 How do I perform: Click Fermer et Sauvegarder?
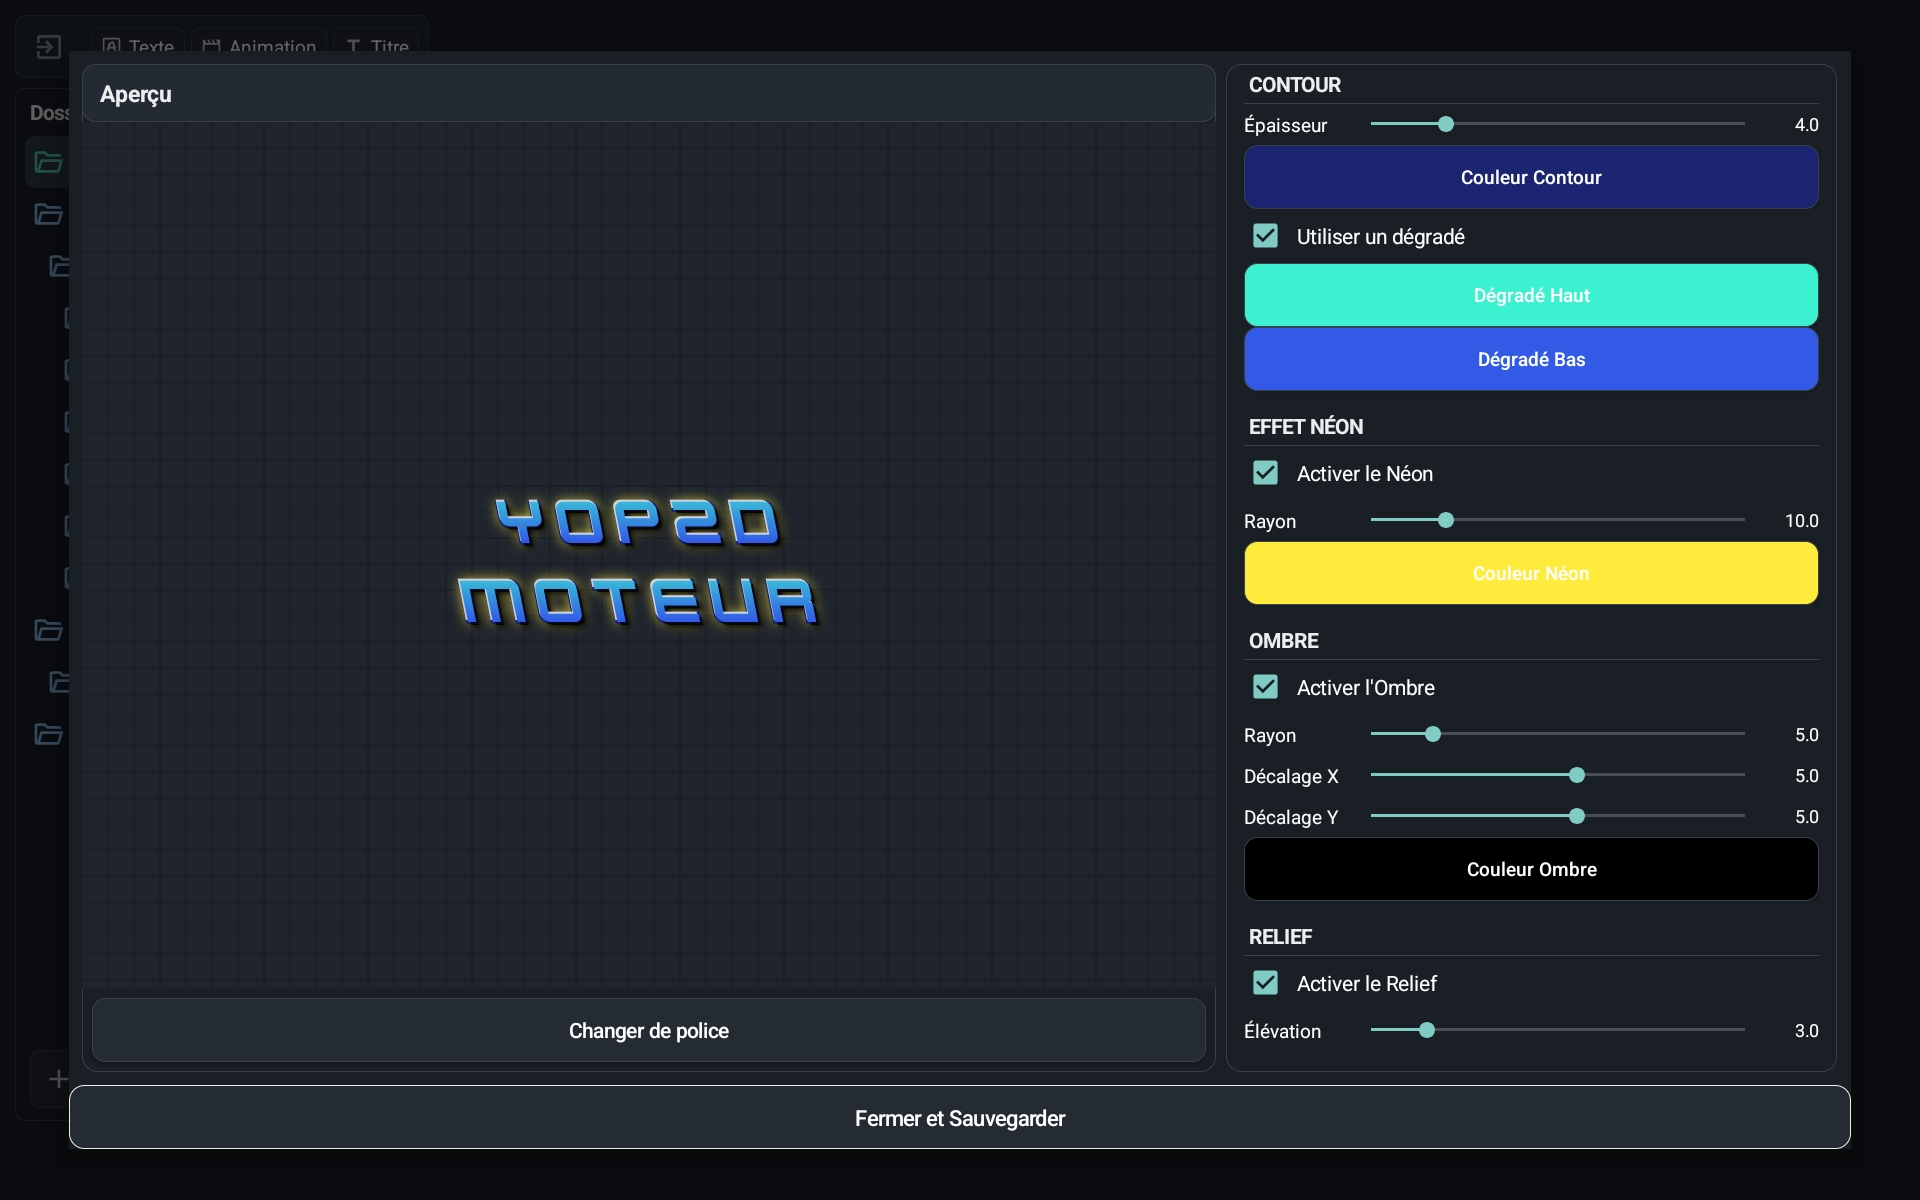[x=960, y=1118]
